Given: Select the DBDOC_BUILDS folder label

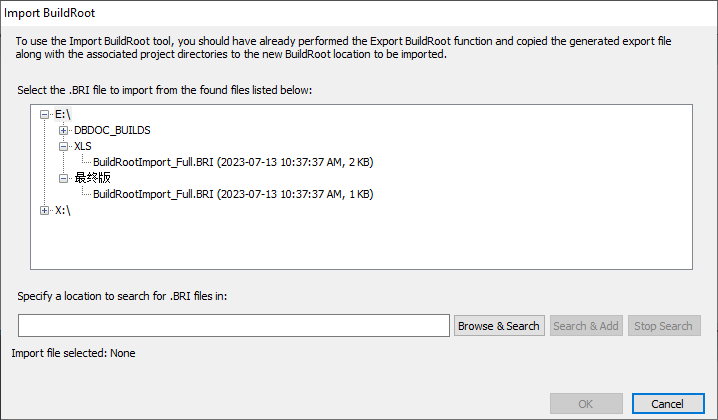Looking at the screenshot, I should click(x=112, y=130).
